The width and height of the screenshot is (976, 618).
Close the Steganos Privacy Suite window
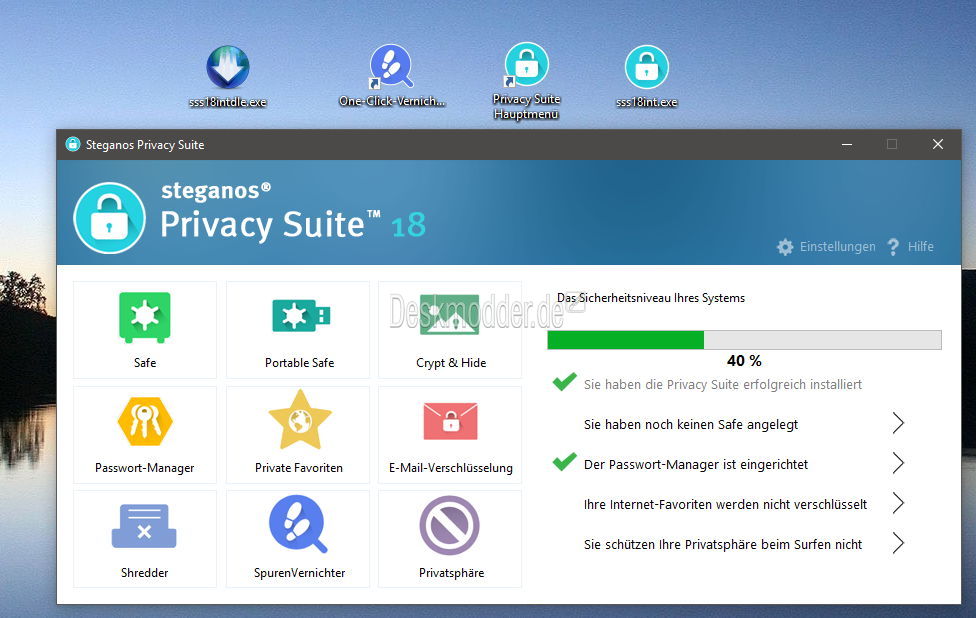tap(938, 144)
